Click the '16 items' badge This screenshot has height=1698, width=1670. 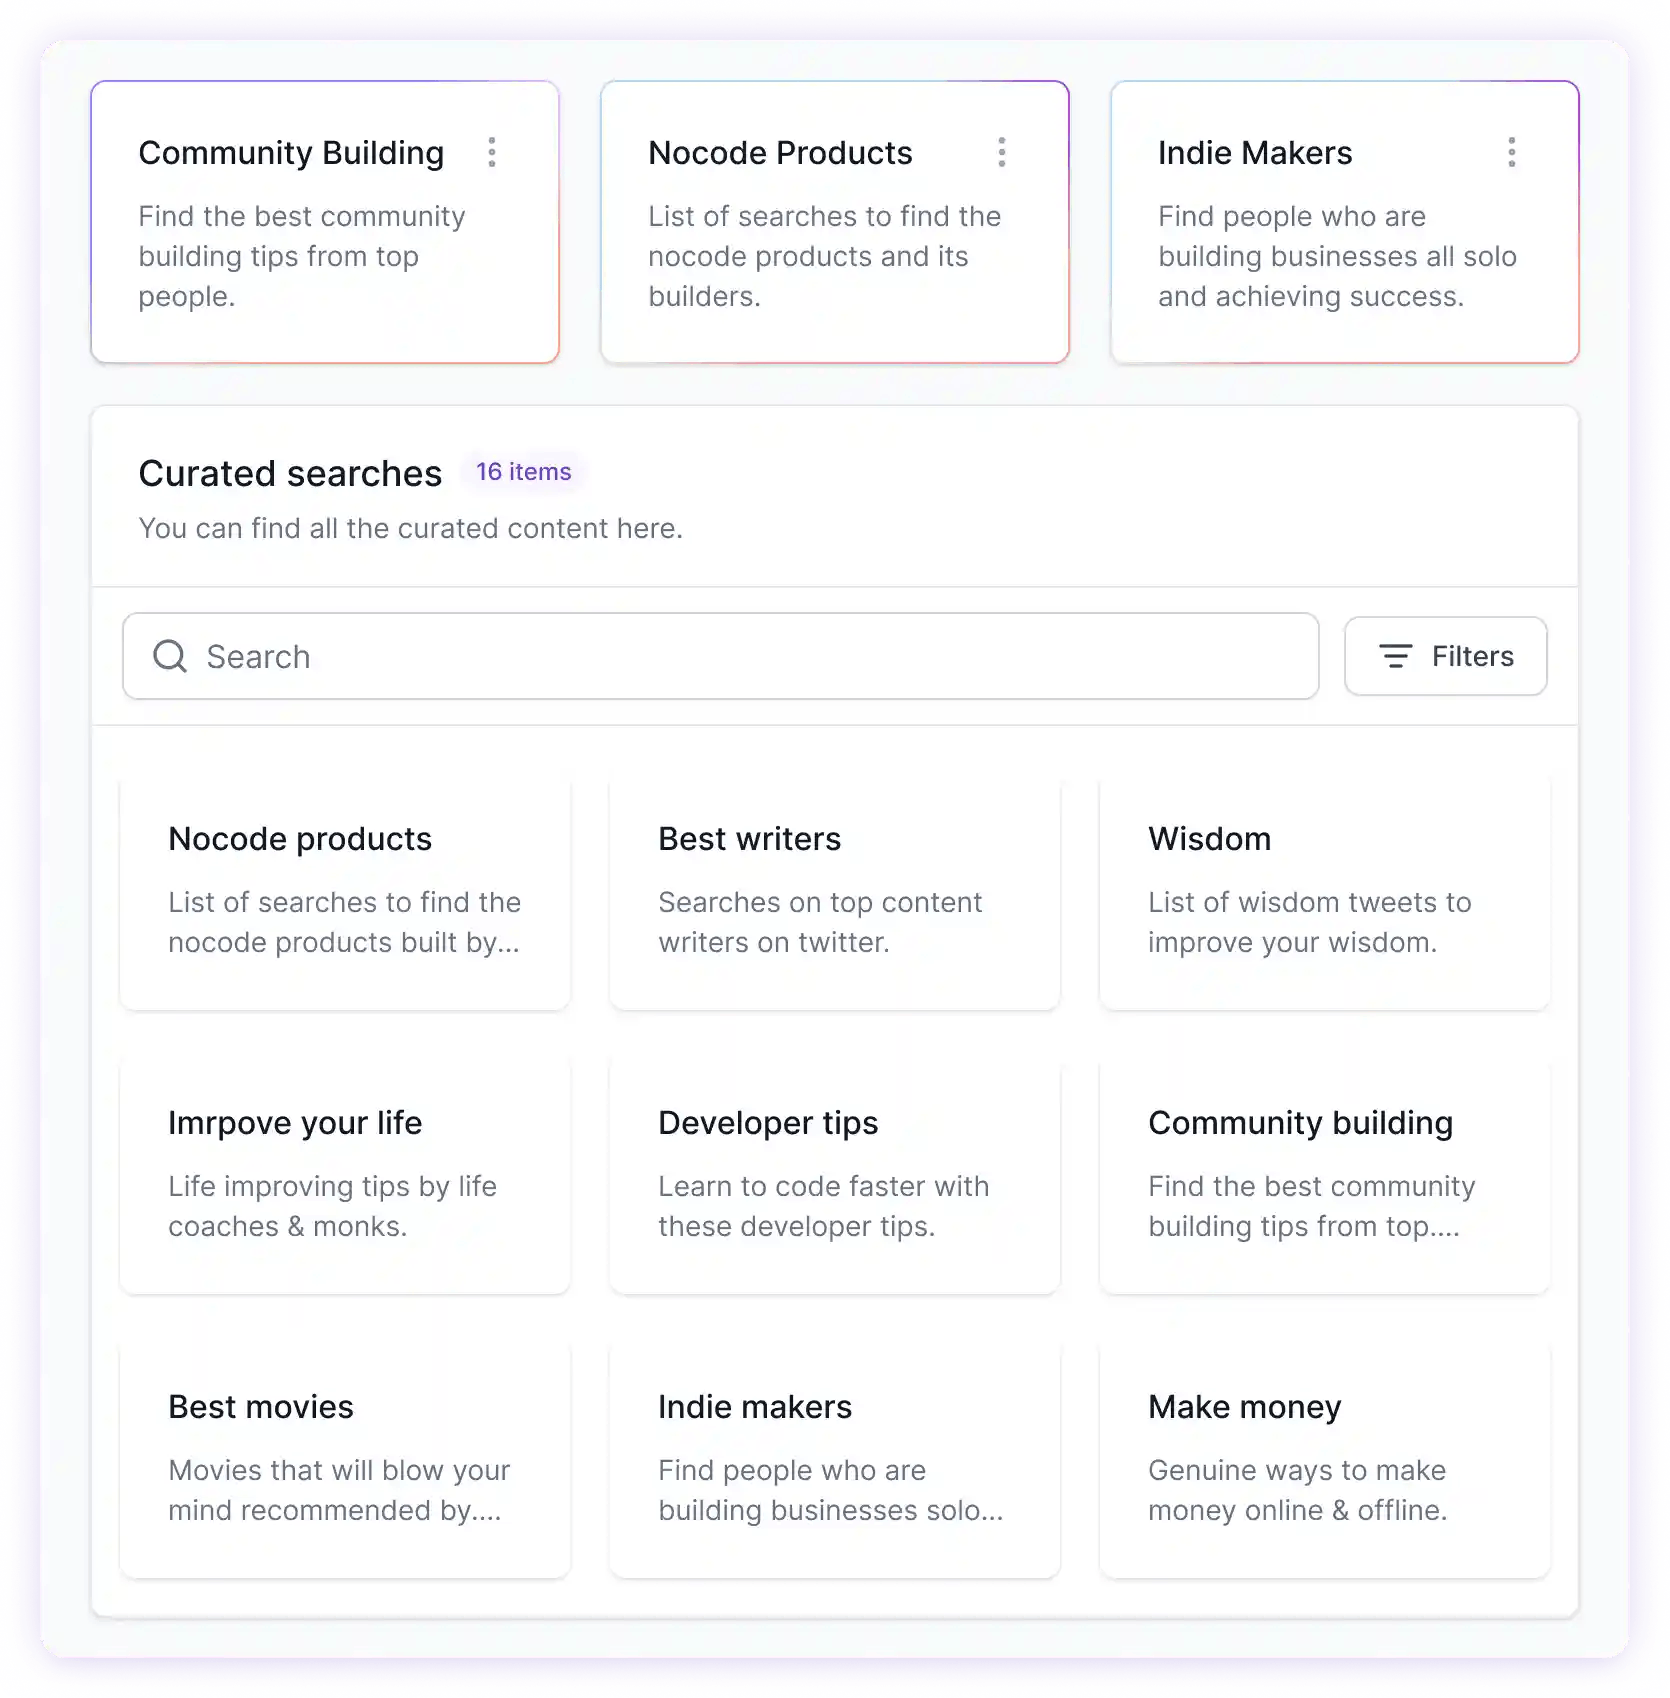tap(523, 471)
